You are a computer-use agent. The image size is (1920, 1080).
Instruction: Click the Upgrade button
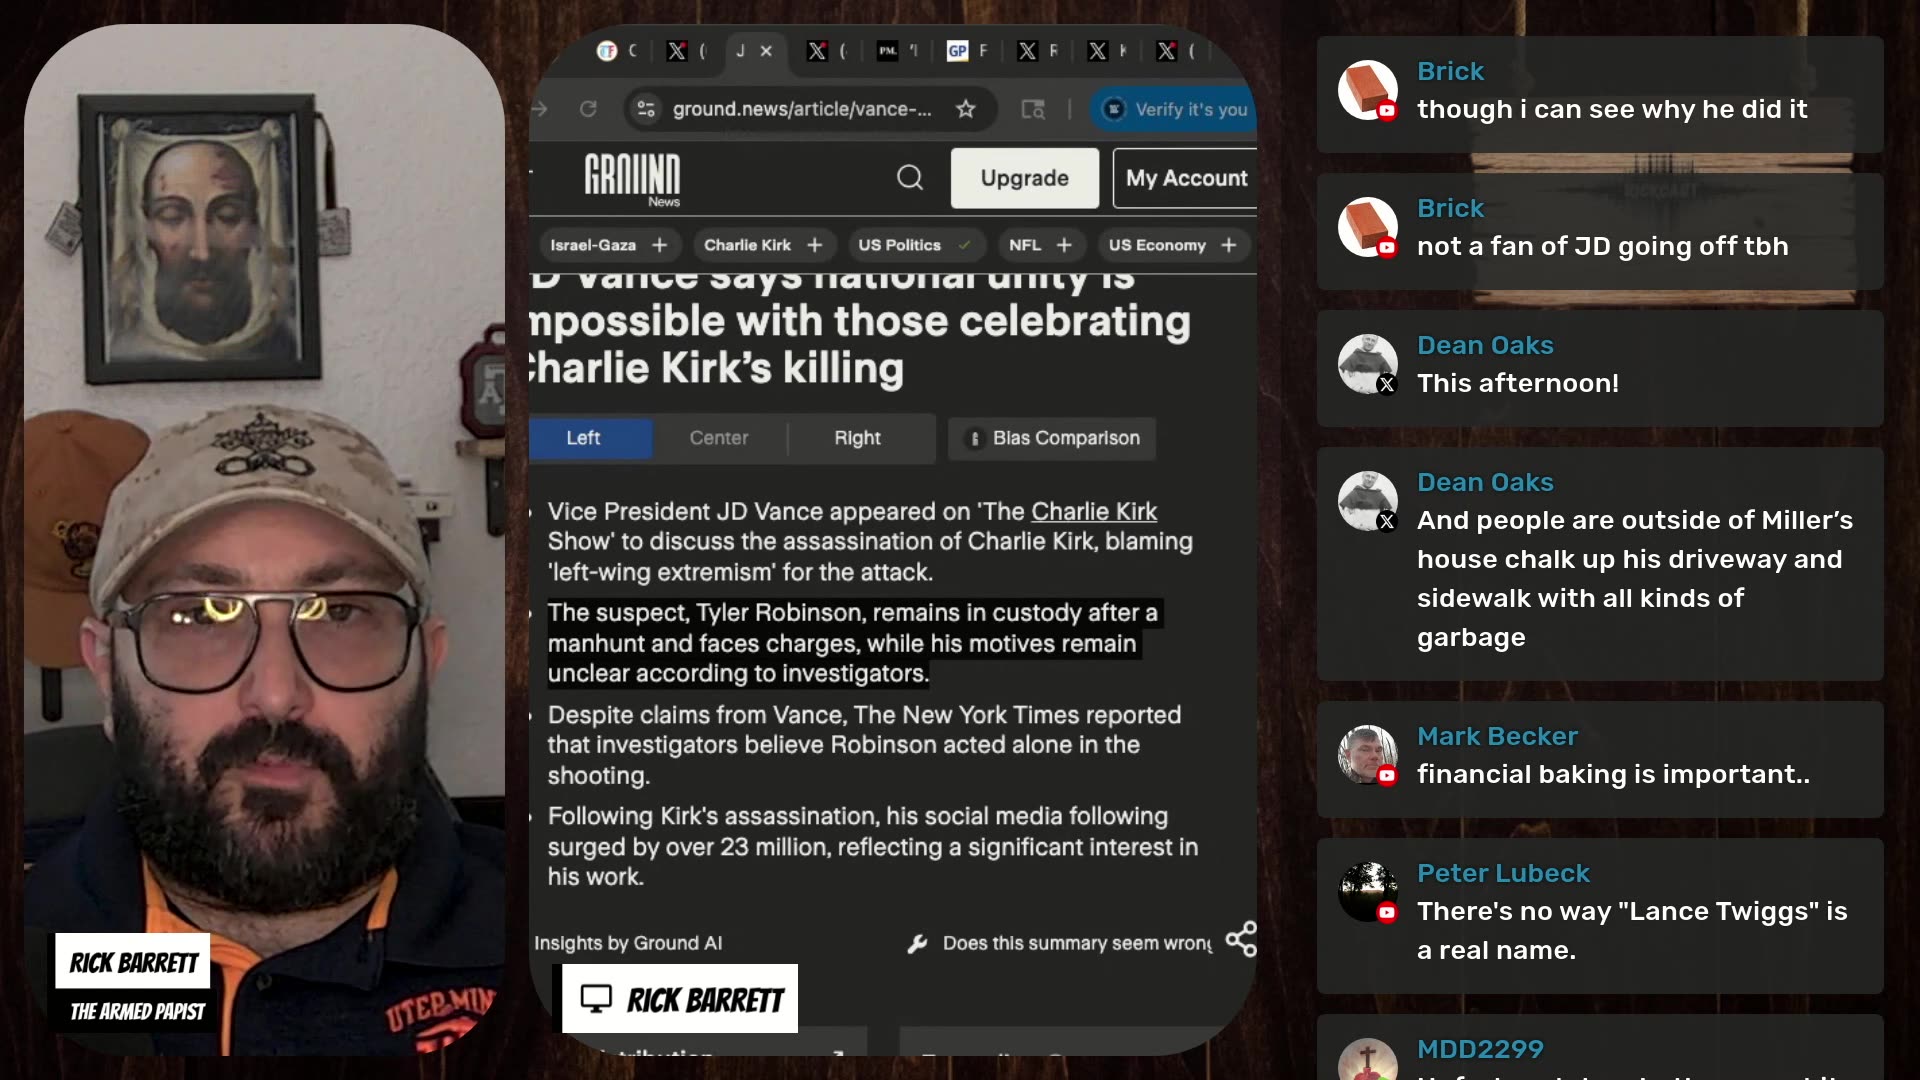(1024, 178)
